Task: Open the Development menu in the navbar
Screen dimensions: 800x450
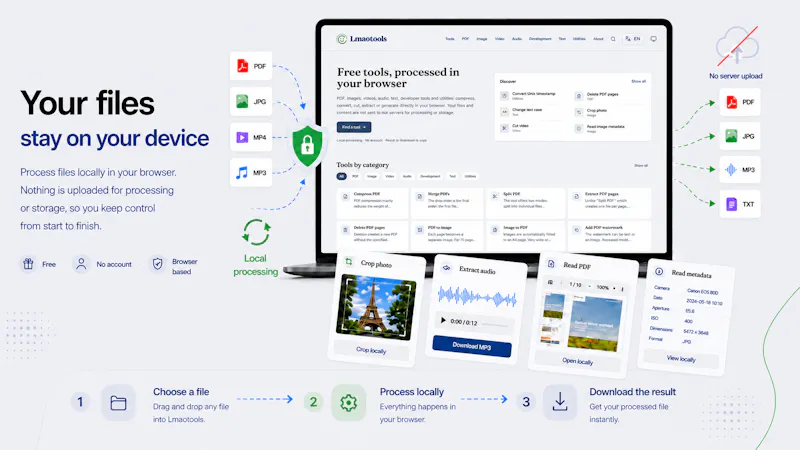Action: [x=540, y=39]
